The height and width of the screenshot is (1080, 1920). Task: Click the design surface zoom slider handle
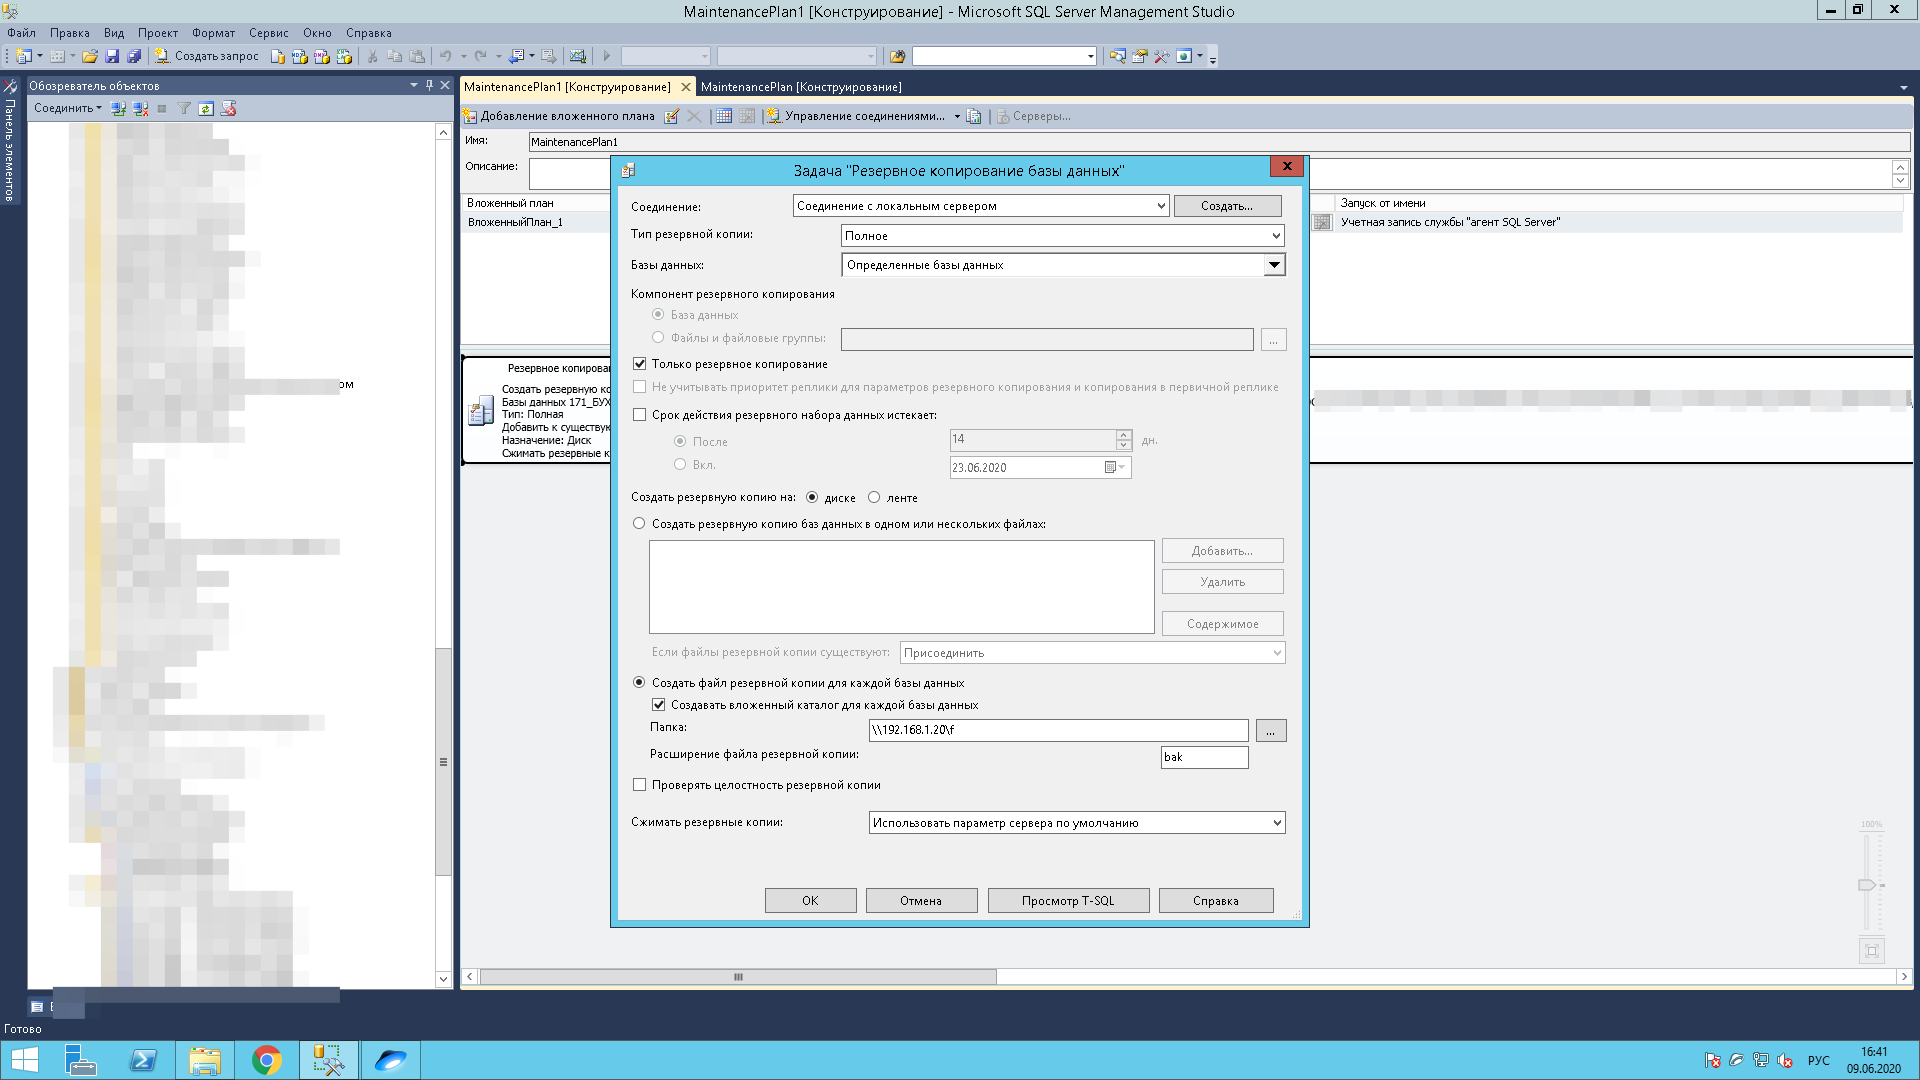point(1867,885)
